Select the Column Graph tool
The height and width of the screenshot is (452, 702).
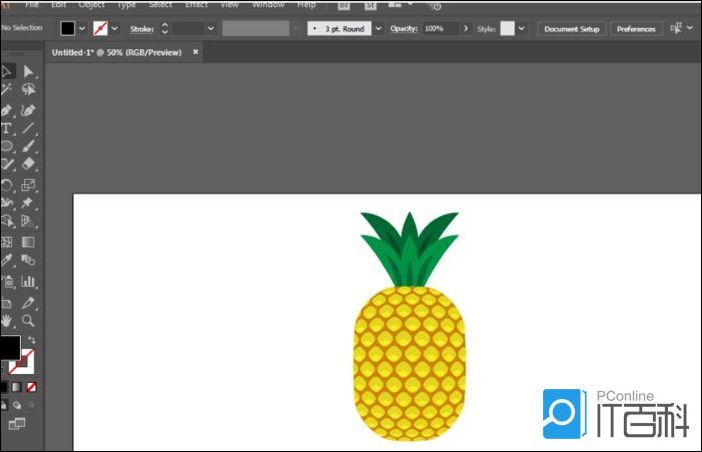pyautogui.click(x=28, y=281)
